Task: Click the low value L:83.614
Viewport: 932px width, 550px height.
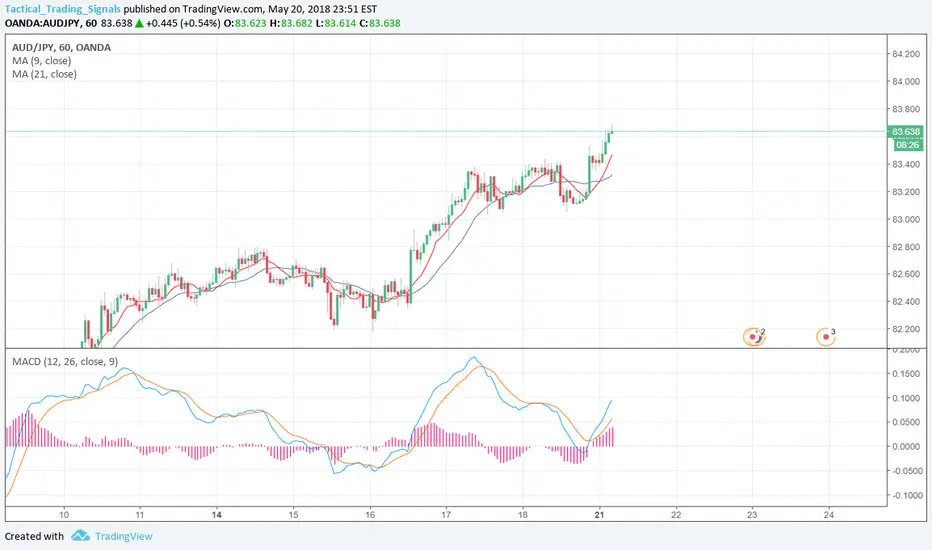Action: [x=336, y=24]
